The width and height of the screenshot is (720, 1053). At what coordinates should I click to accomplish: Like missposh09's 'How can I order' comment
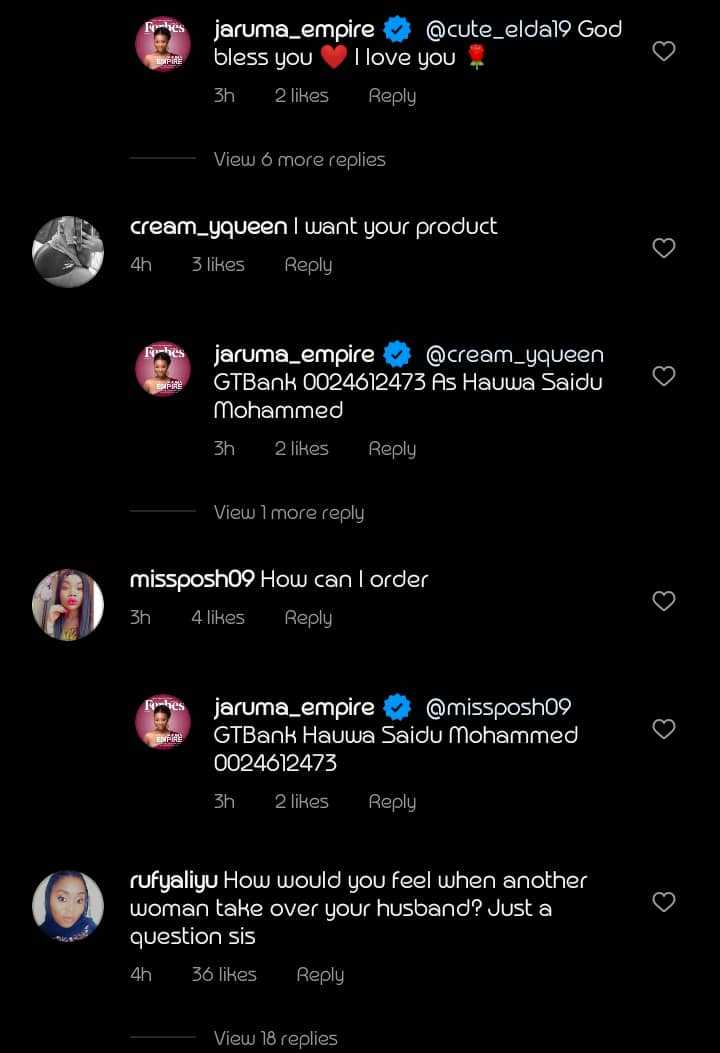pos(664,601)
